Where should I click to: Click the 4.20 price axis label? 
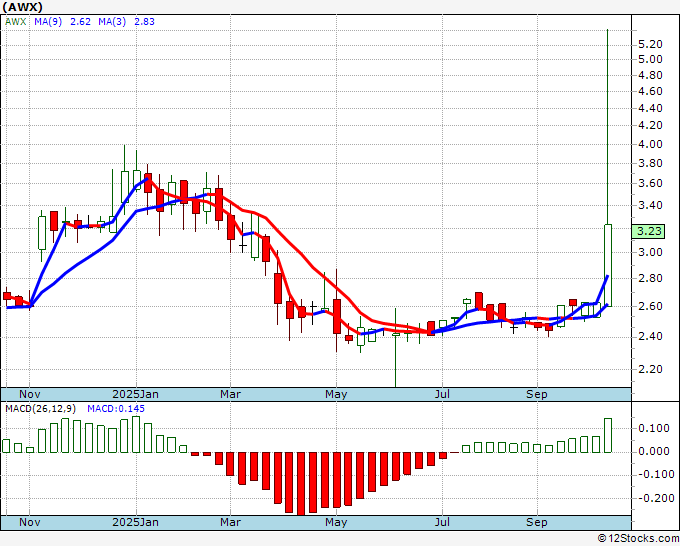click(x=650, y=125)
